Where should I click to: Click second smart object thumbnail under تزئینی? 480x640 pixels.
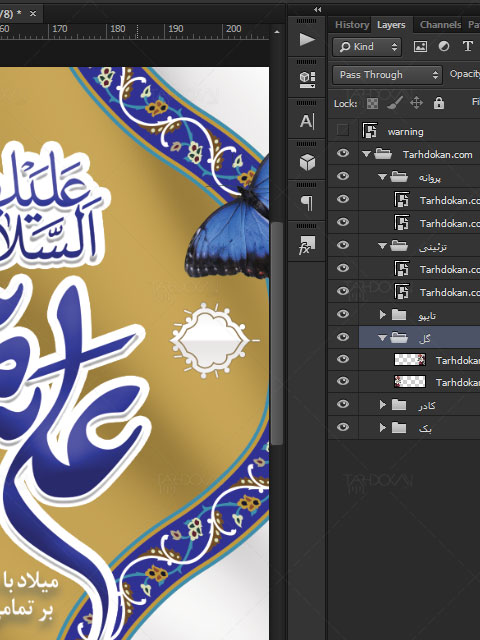click(x=402, y=291)
